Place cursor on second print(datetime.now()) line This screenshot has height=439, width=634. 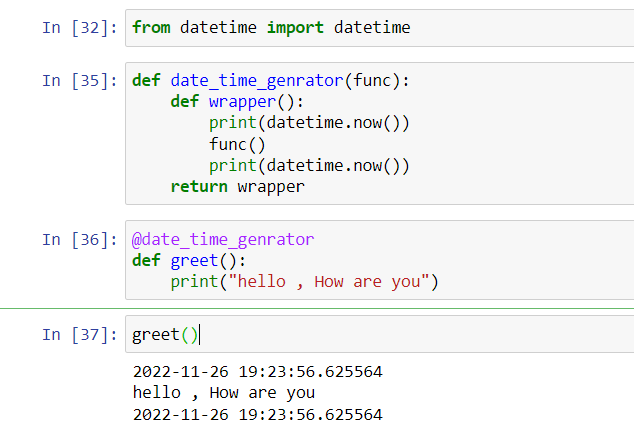309,166
